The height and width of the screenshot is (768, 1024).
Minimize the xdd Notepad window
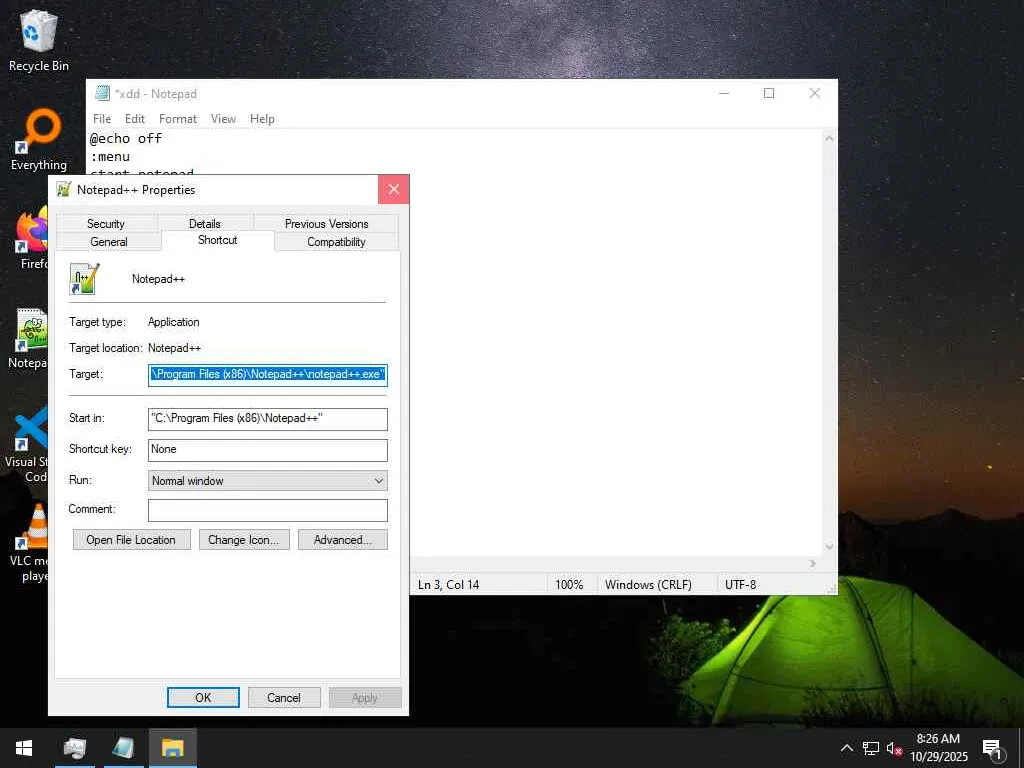[724, 93]
